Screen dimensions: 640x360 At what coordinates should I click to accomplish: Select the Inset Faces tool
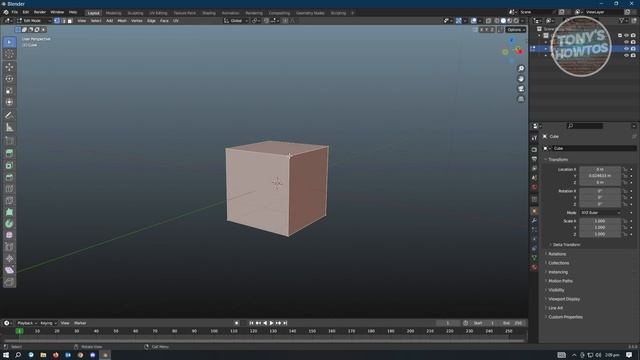pos(9,165)
